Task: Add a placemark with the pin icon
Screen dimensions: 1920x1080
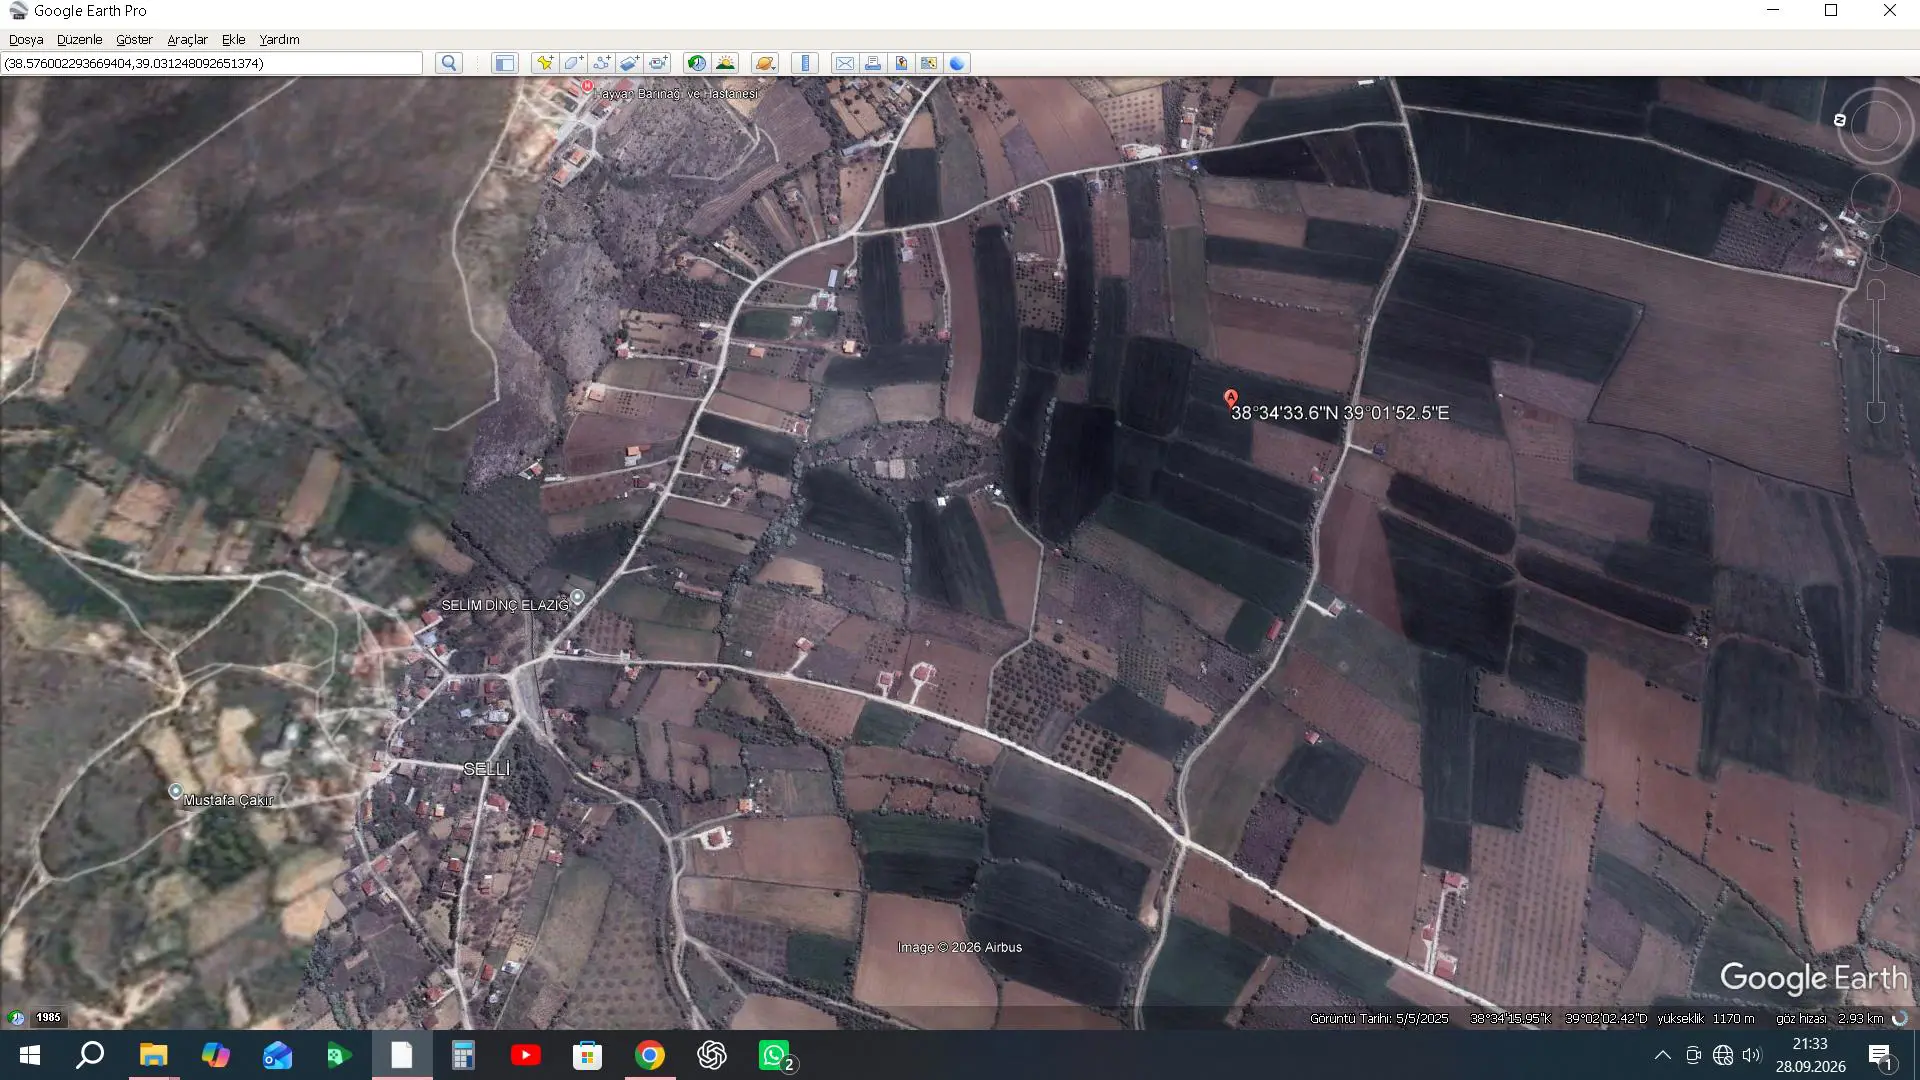Action: (544, 63)
